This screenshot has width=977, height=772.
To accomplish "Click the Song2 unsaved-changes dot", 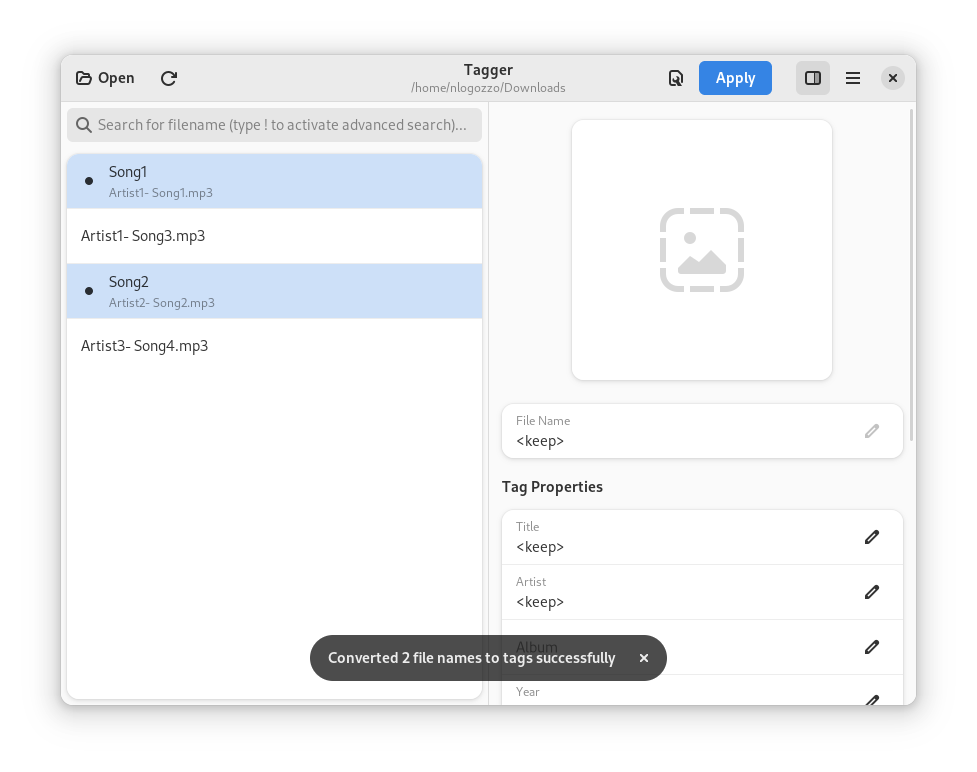I will pyautogui.click(x=89, y=291).
